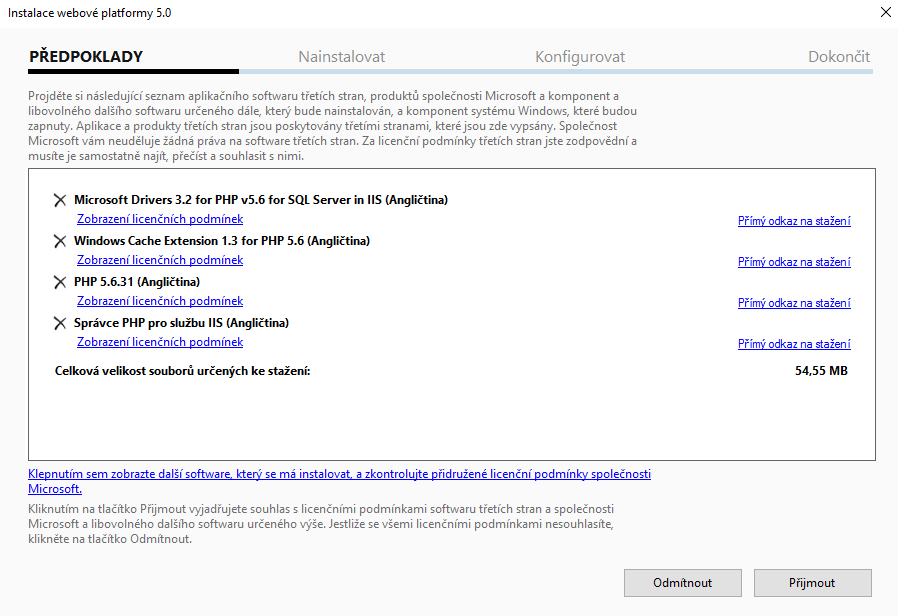Click the window title Instalace webové platformy 5.0

[89, 13]
